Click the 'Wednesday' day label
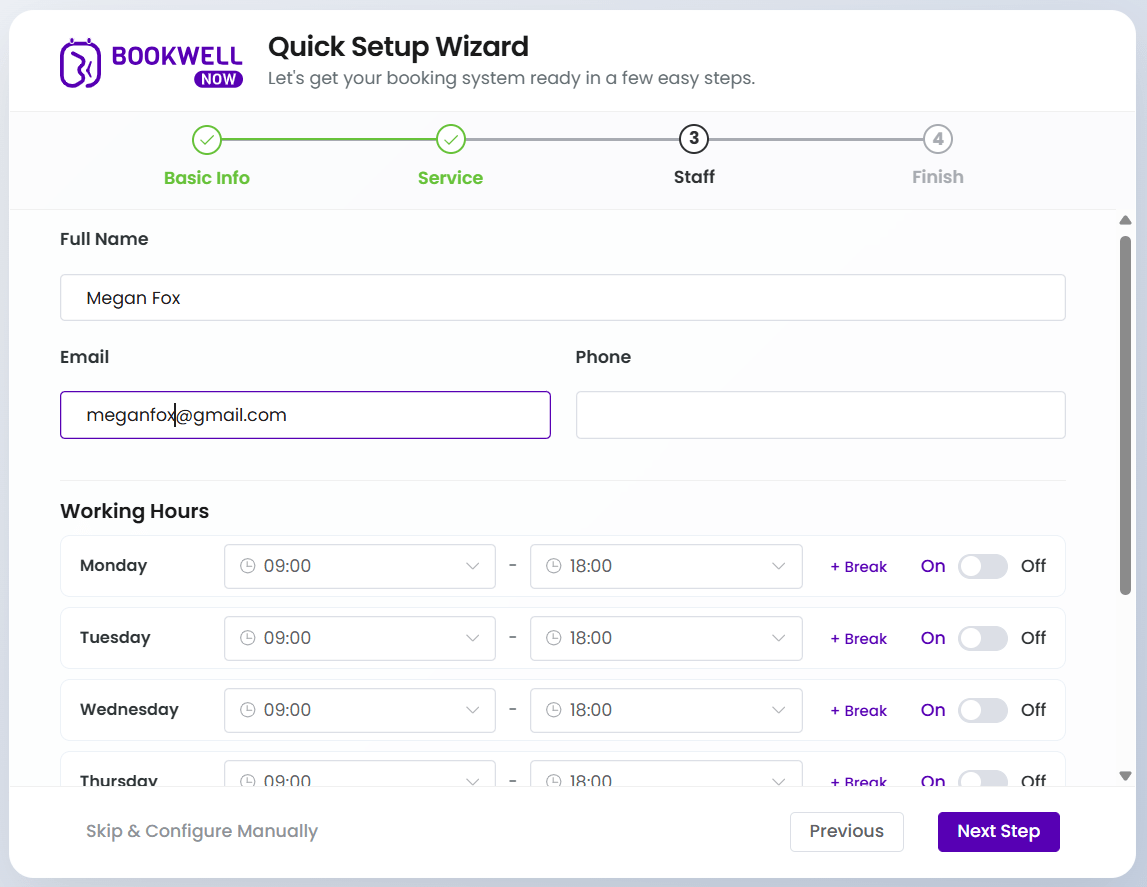 (x=129, y=709)
